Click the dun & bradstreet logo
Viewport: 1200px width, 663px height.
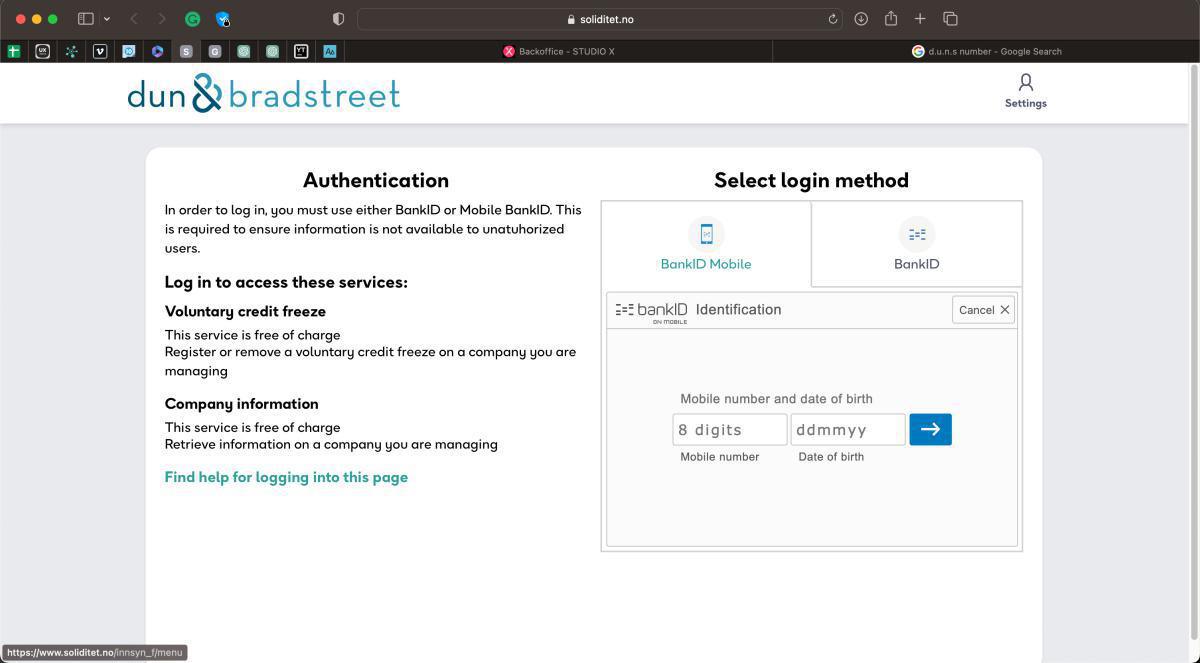[264, 94]
